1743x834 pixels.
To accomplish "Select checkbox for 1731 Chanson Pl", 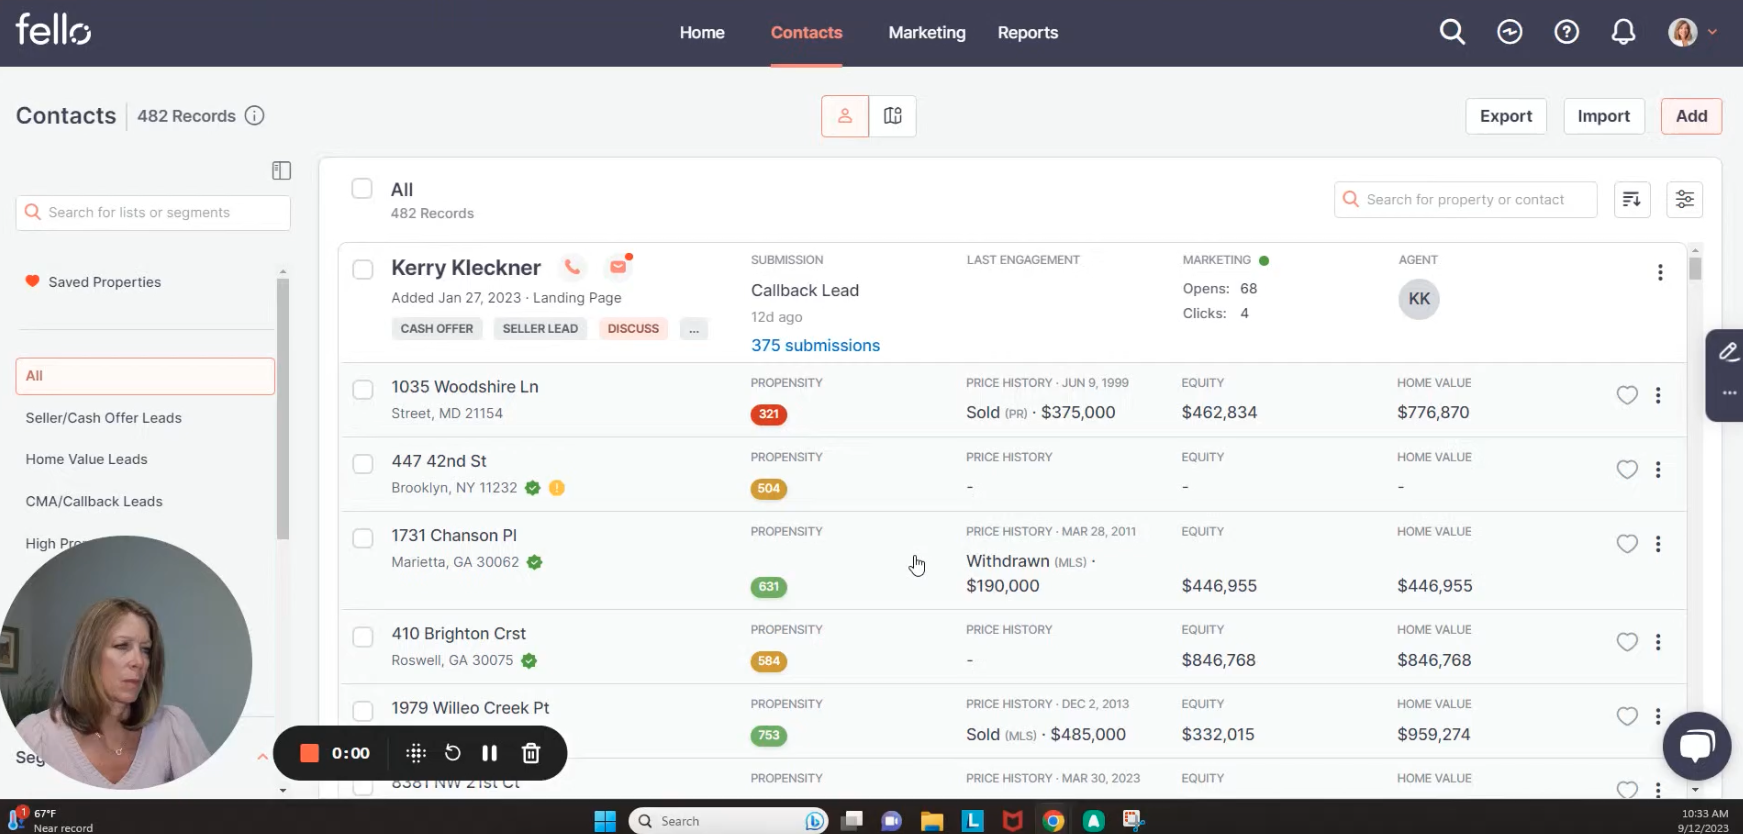I will click(363, 538).
